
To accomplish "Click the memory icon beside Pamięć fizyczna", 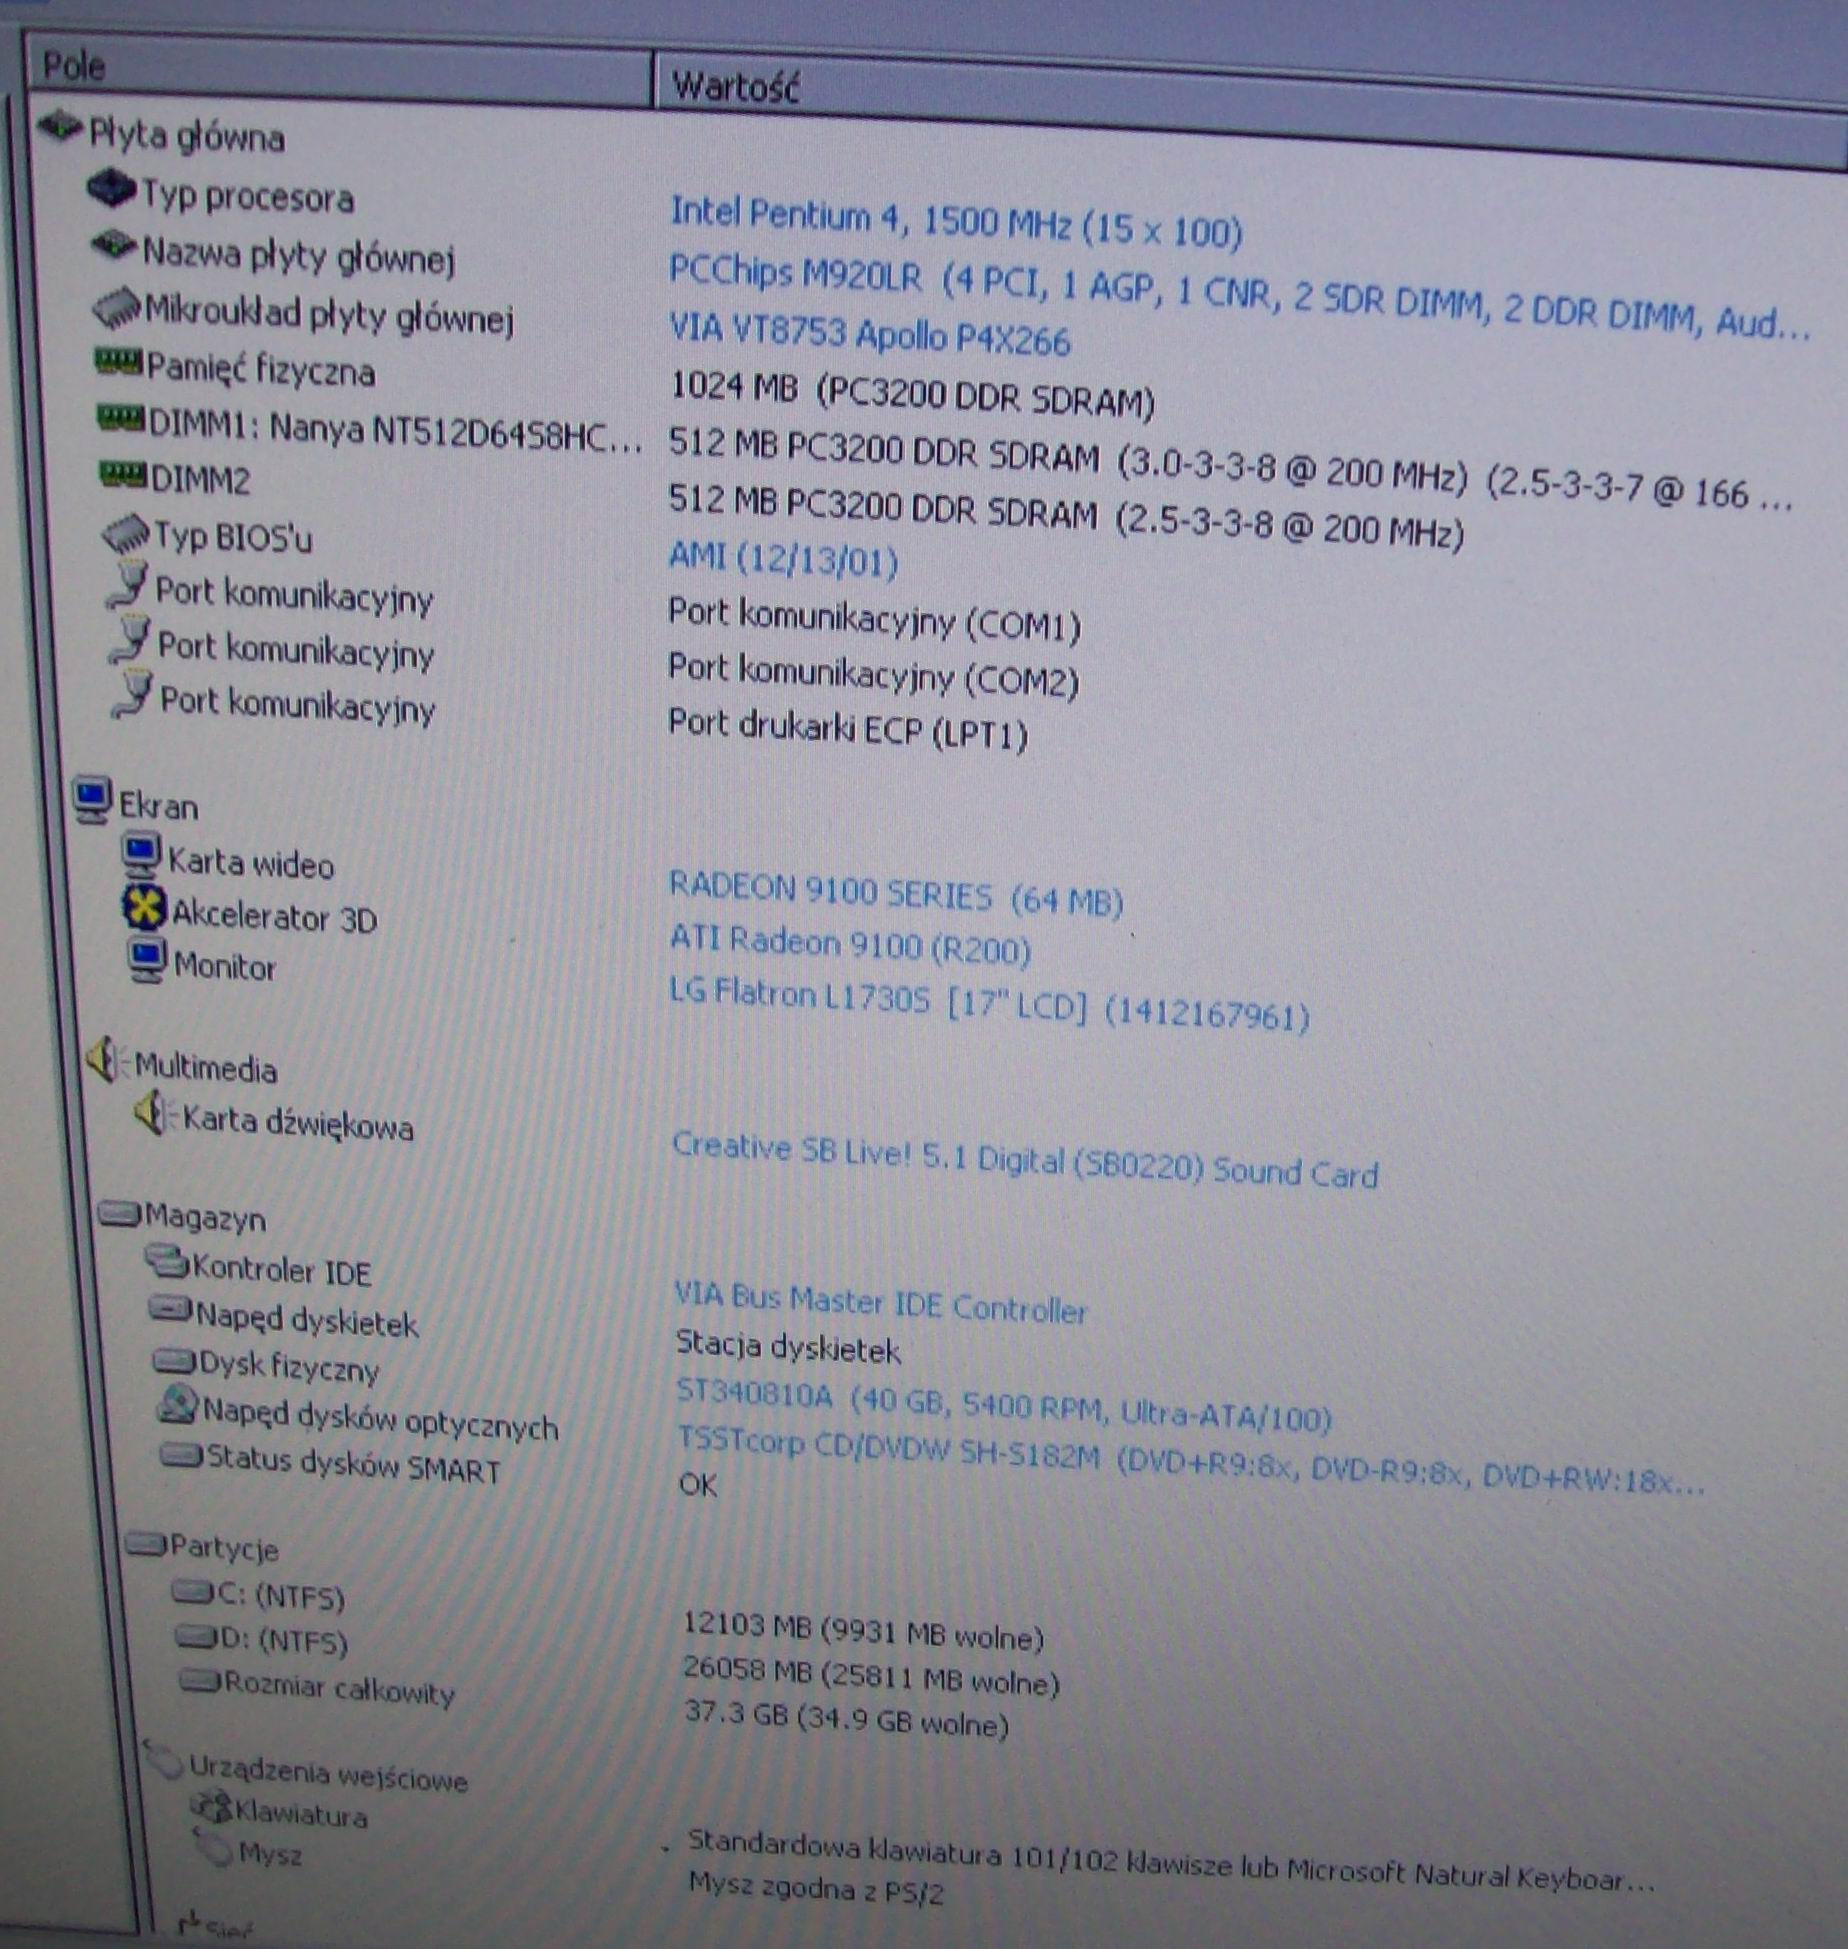I will 119,361.
